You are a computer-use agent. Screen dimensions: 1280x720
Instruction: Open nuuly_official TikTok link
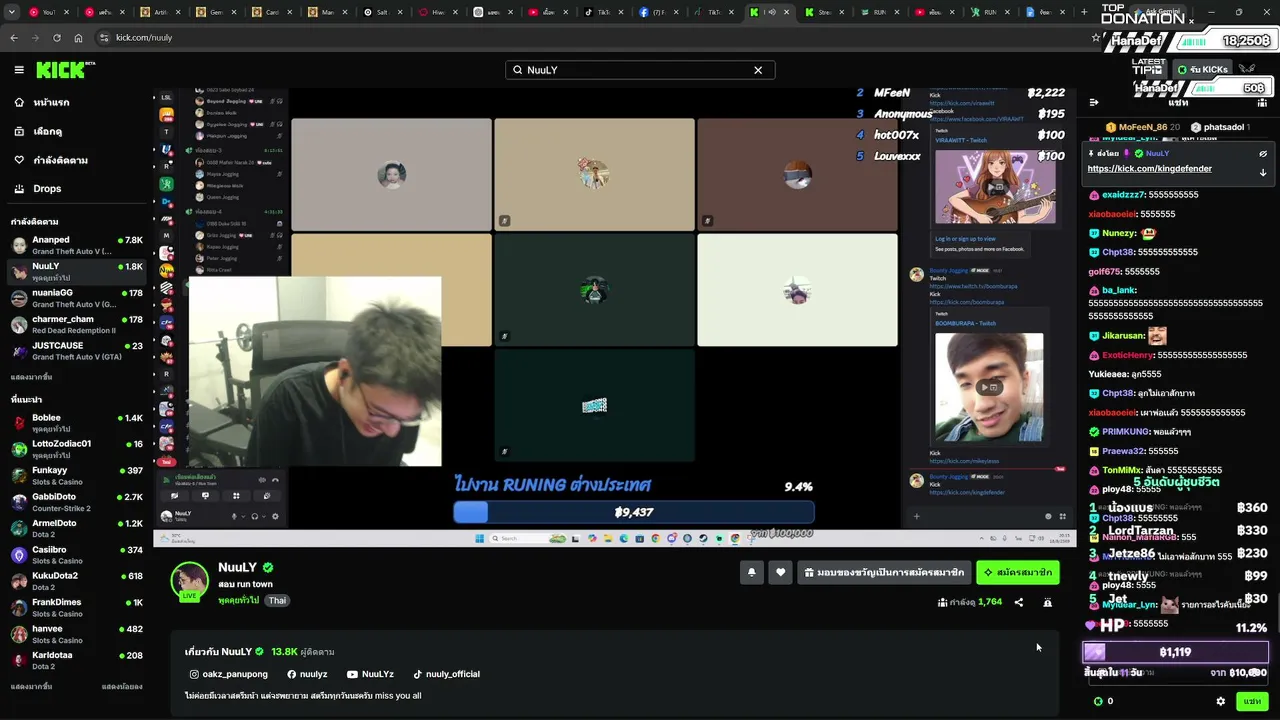(x=446, y=674)
